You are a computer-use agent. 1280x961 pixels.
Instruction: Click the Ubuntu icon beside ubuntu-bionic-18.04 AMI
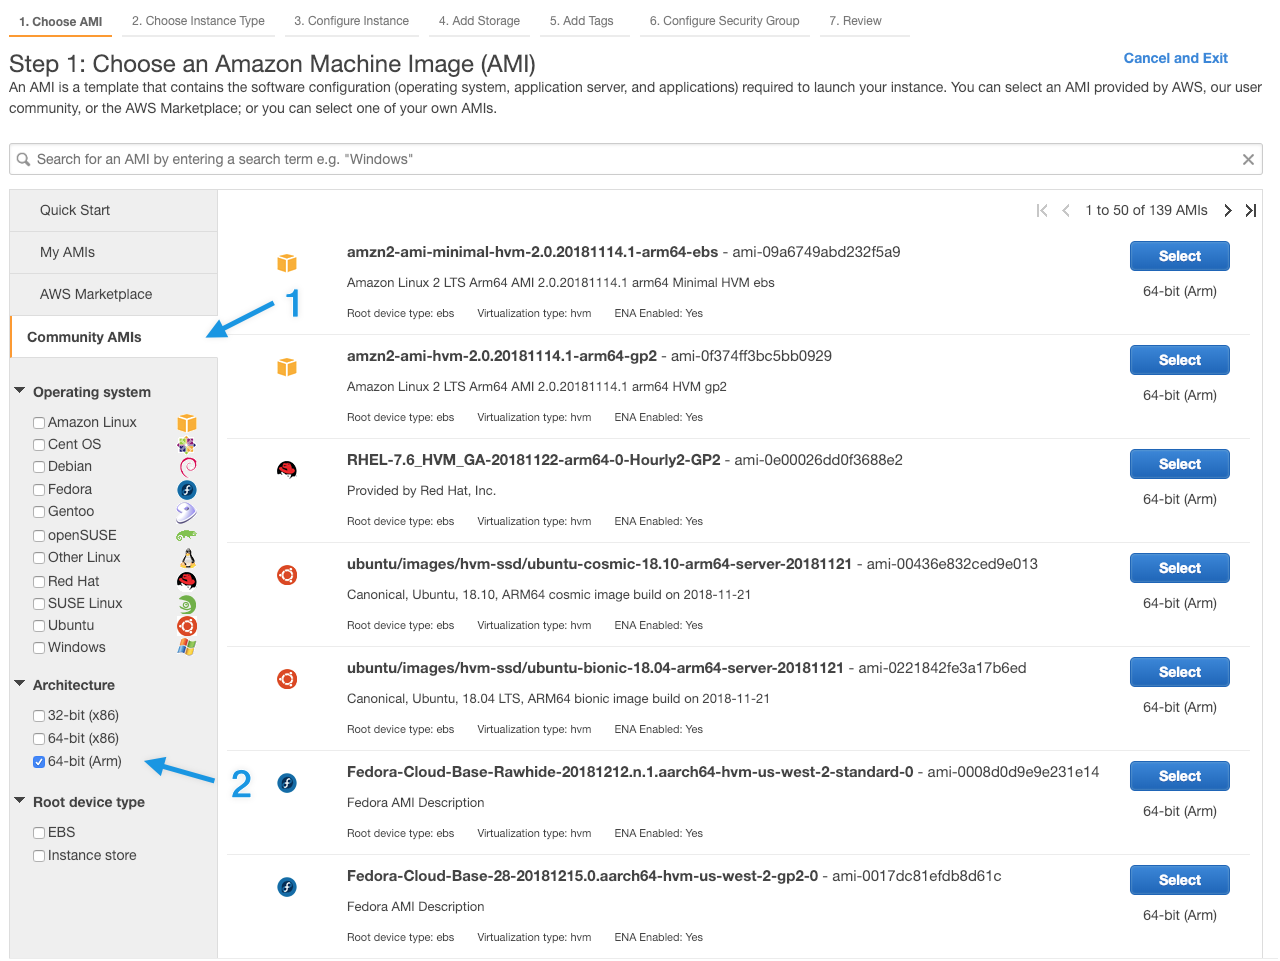pyautogui.click(x=287, y=679)
